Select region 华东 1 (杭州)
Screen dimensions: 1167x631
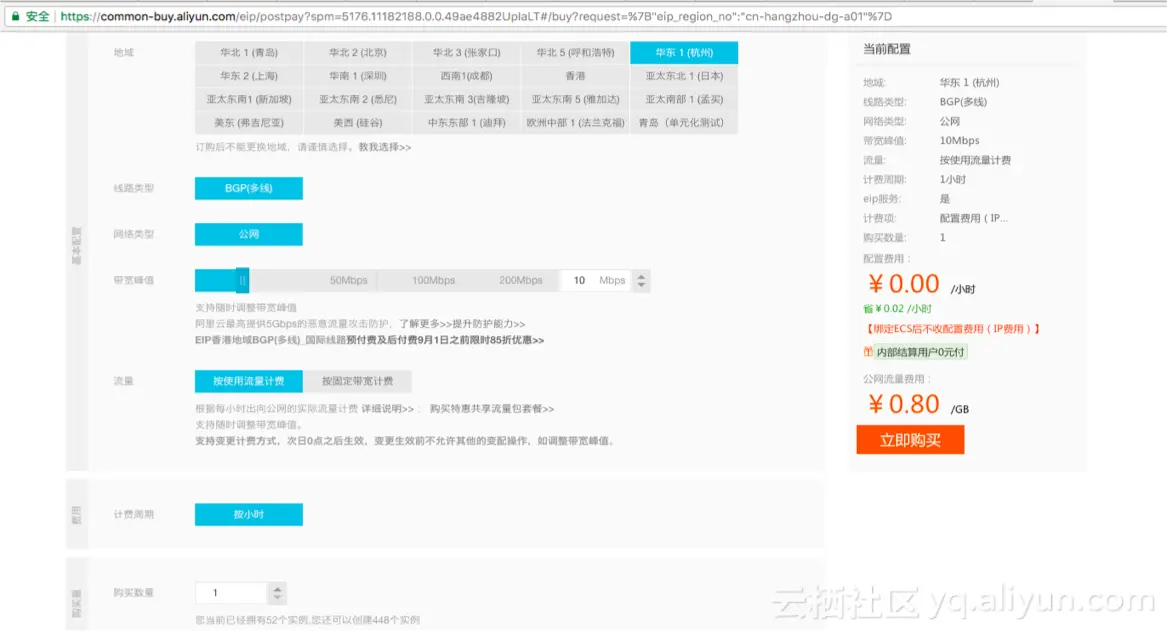(684, 53)
